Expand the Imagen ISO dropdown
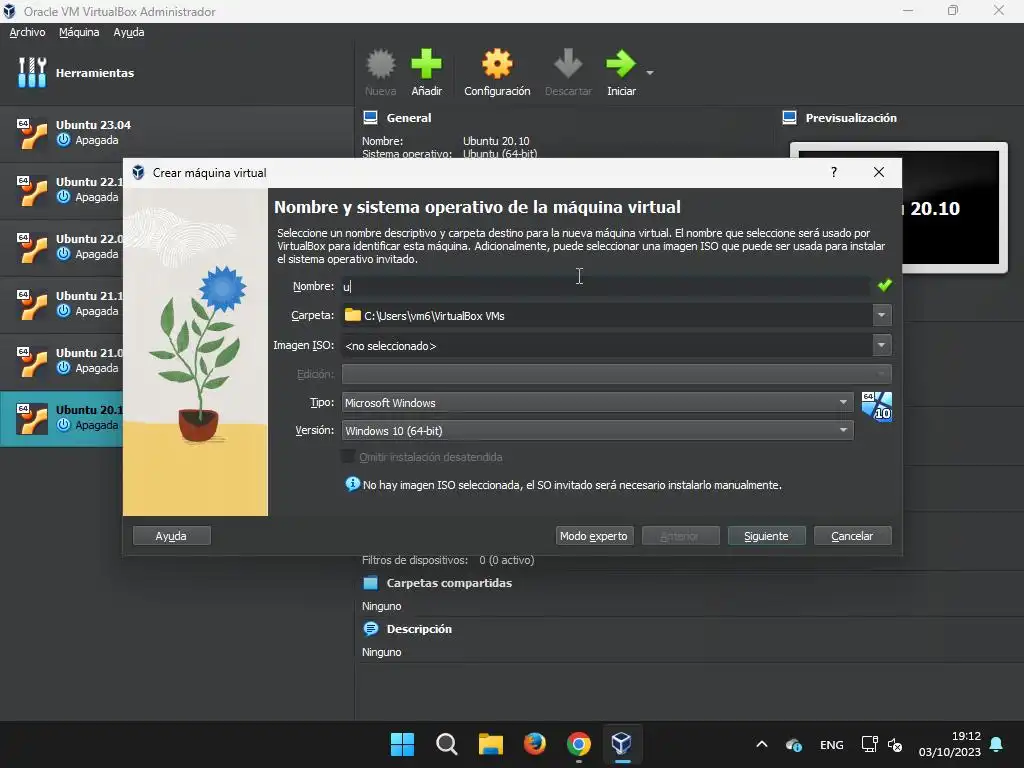The width and height of the screenshot is (1024, 768). click(x=882, y=345)
